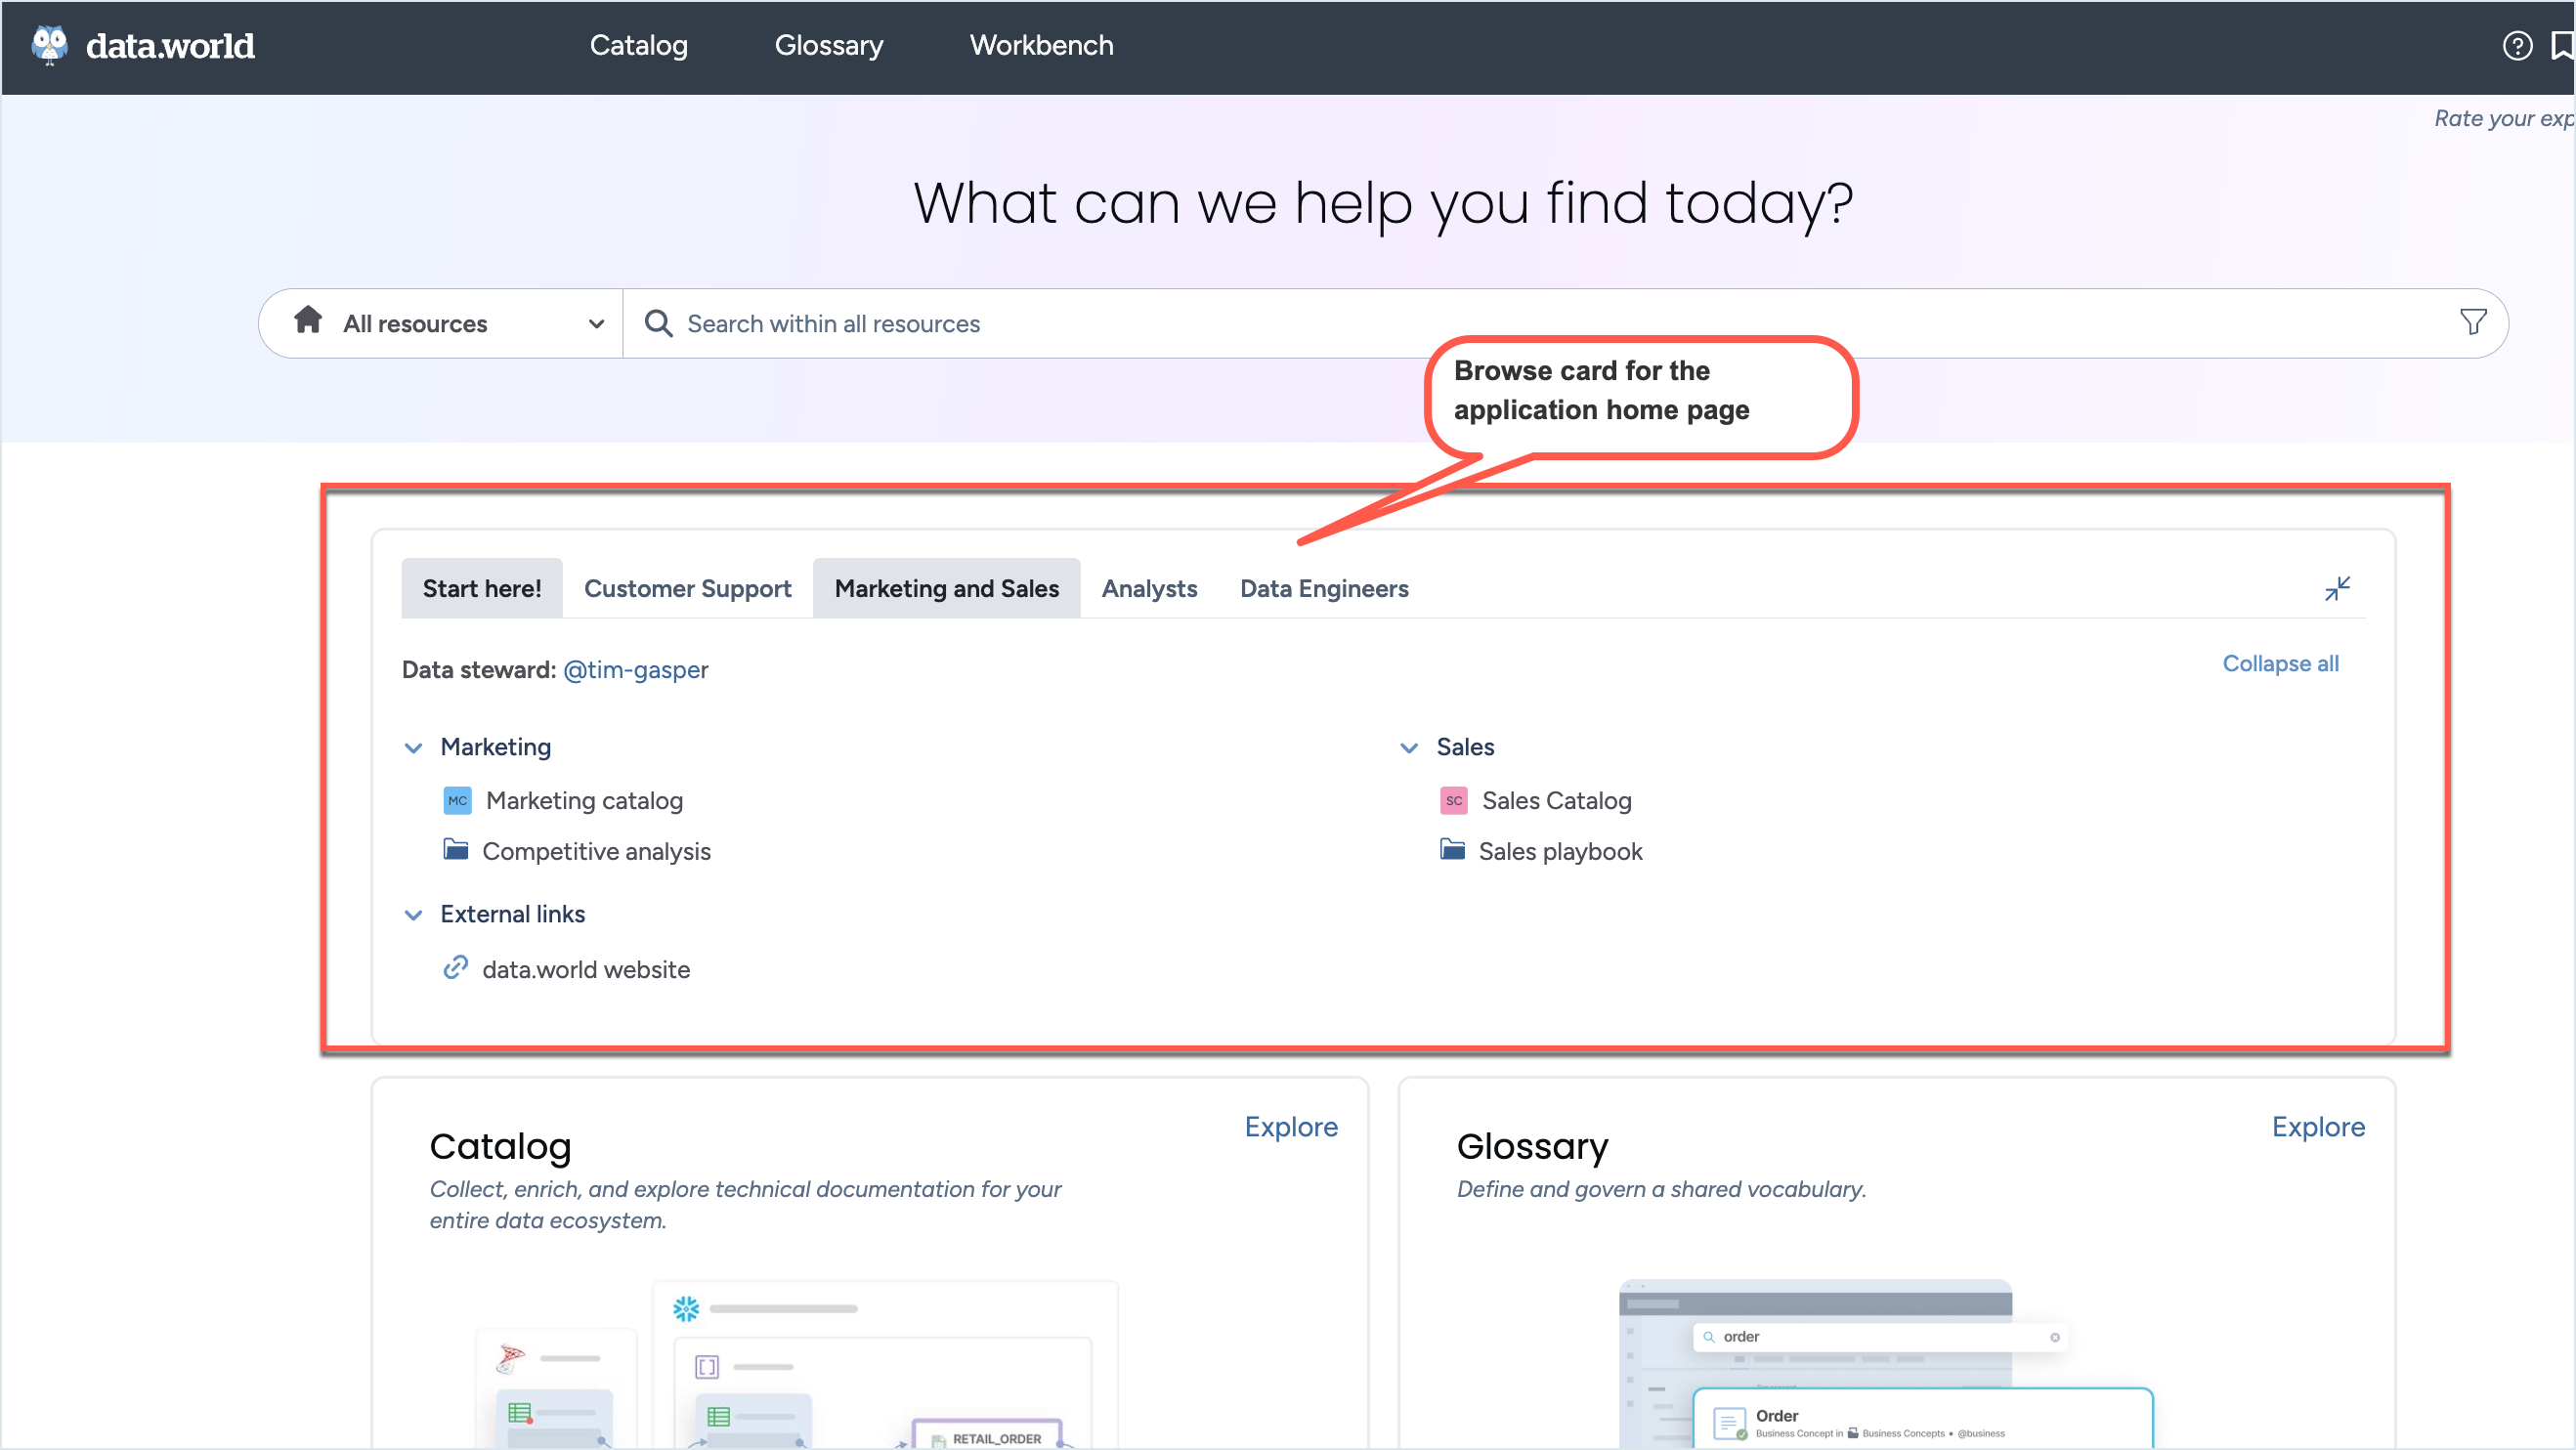
Task: Select the Data Engineers tab
Action: (x=1323, y=588)
